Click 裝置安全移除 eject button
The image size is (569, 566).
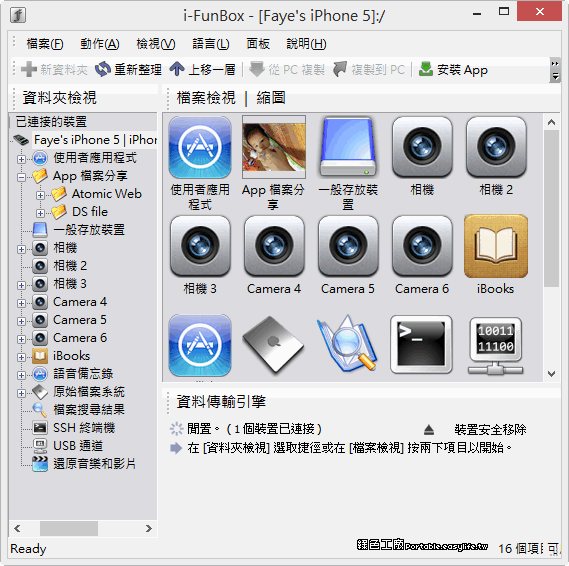point(475,430)
